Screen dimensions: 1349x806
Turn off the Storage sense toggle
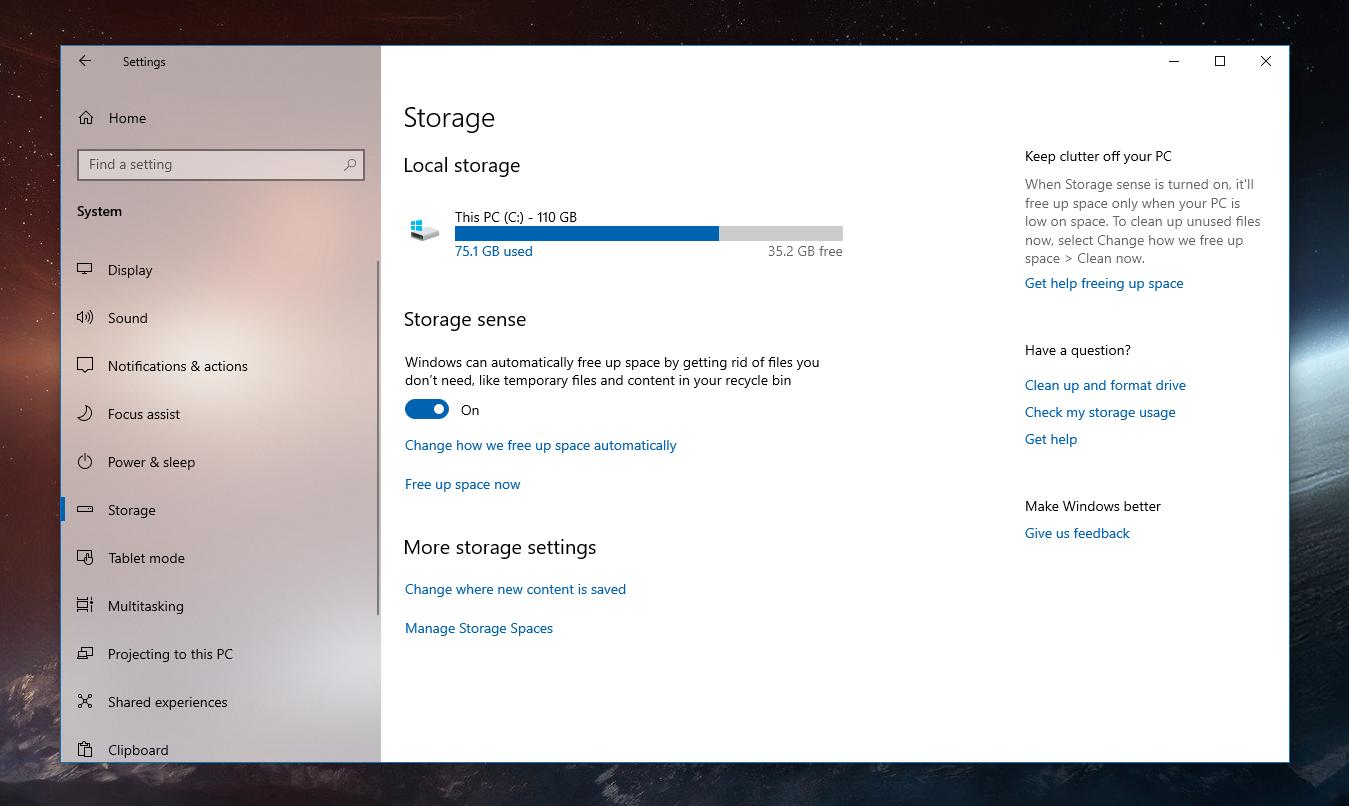click(427, 410)
